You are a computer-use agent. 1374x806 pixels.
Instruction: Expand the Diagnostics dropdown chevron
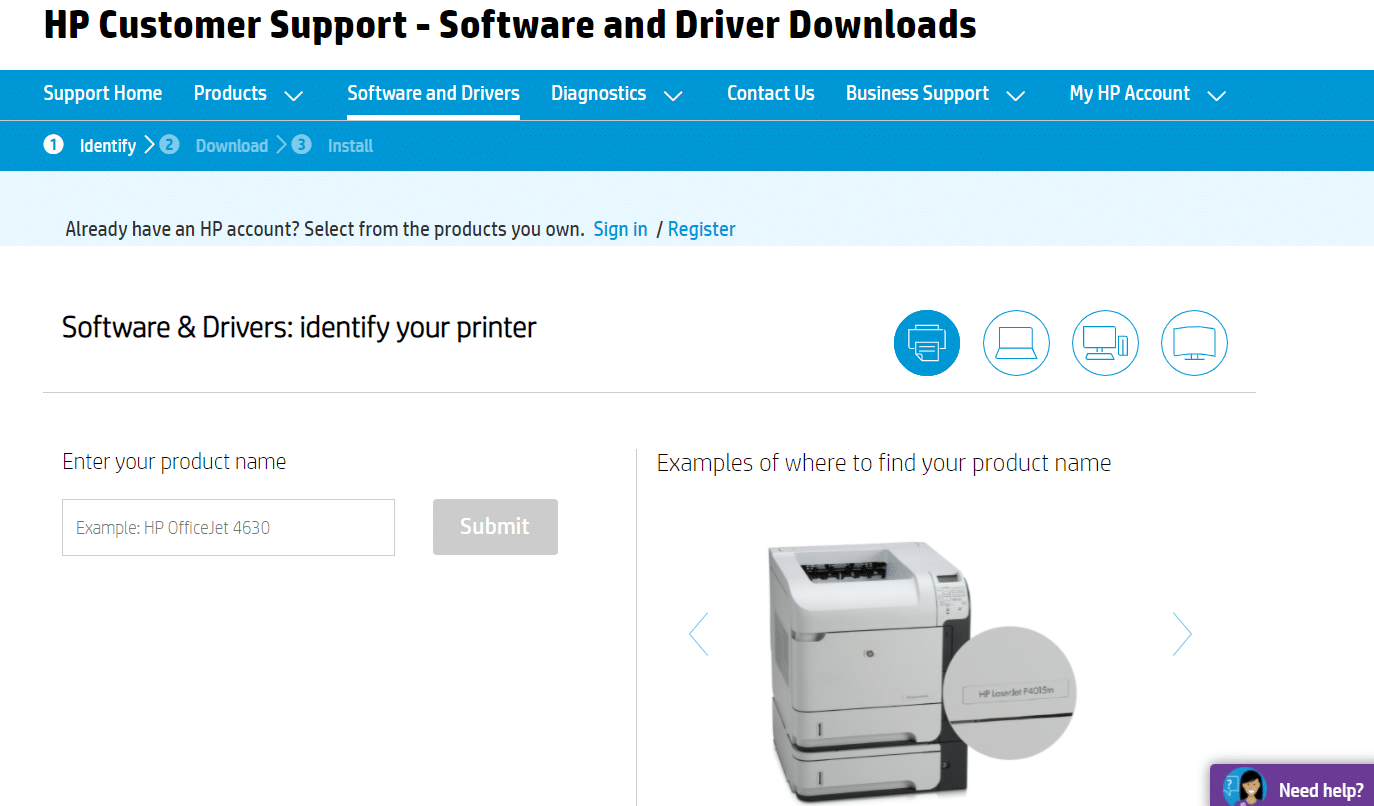[673, 96]
